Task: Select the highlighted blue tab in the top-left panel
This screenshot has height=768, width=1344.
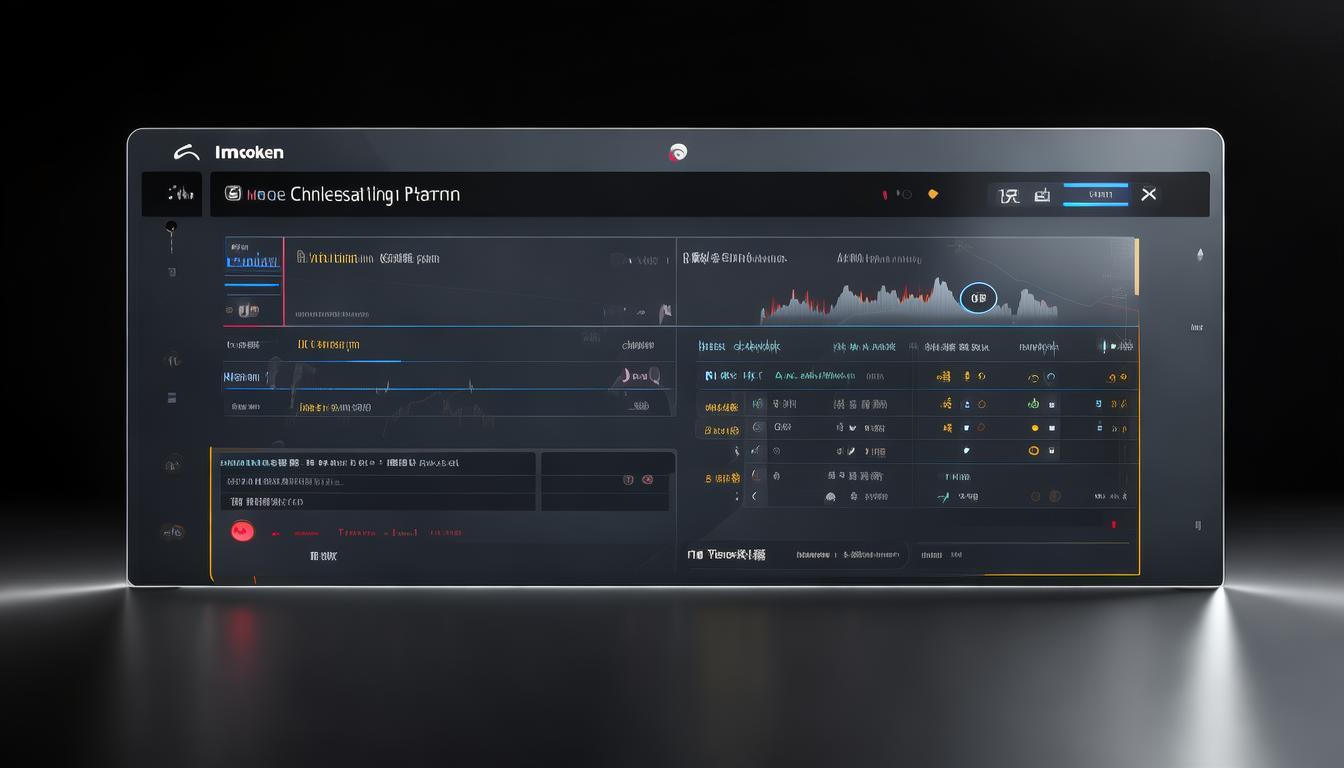Action: (x=252, y=261)
